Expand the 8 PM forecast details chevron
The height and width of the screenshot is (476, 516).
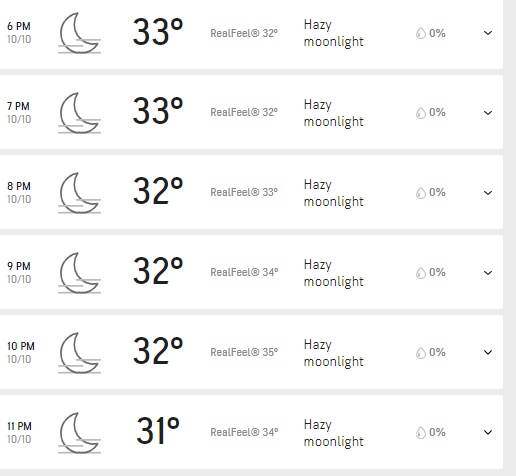click(488, 193)
